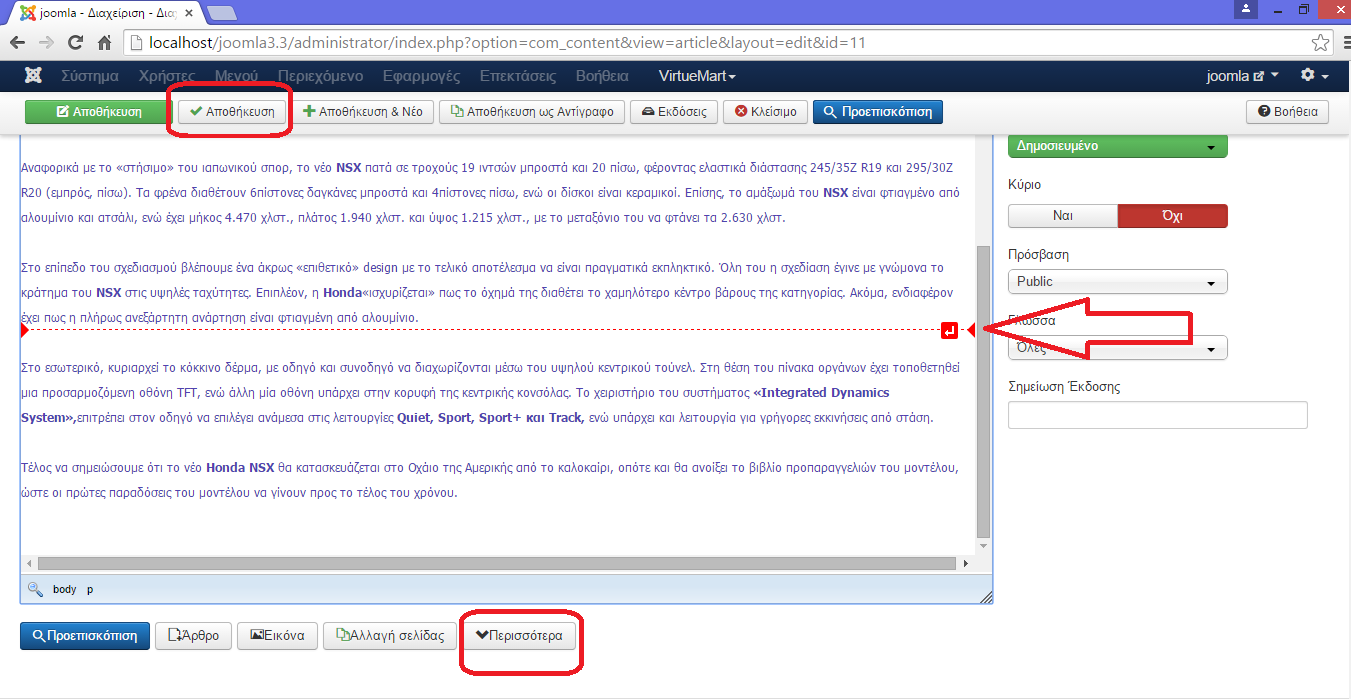Click the Integrated Dynamics System bold text
Viewport: 1351px width, 699px height.
pyautogui.click(x=455, y=405)
